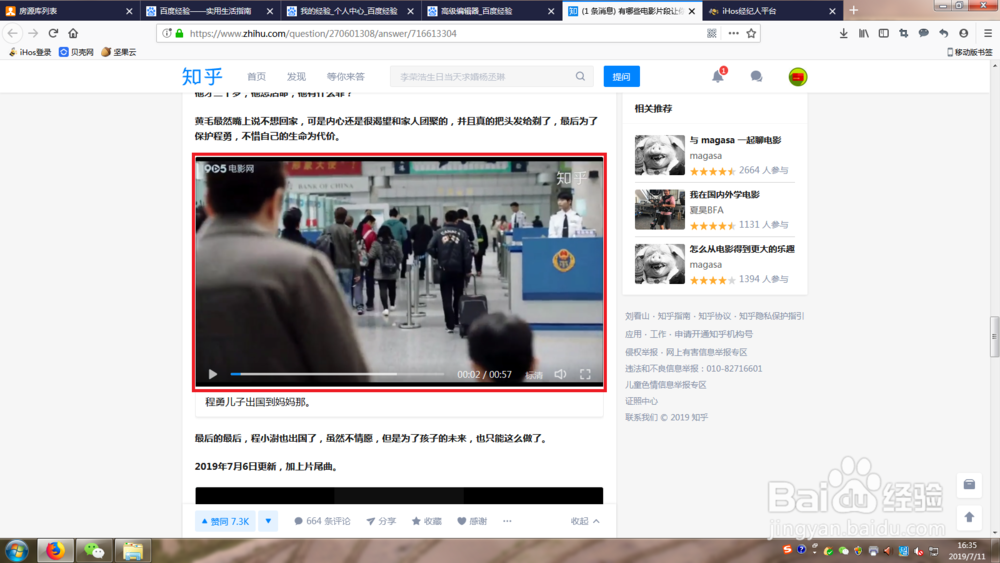Open Firefox from the taskbar

point(55,550)
